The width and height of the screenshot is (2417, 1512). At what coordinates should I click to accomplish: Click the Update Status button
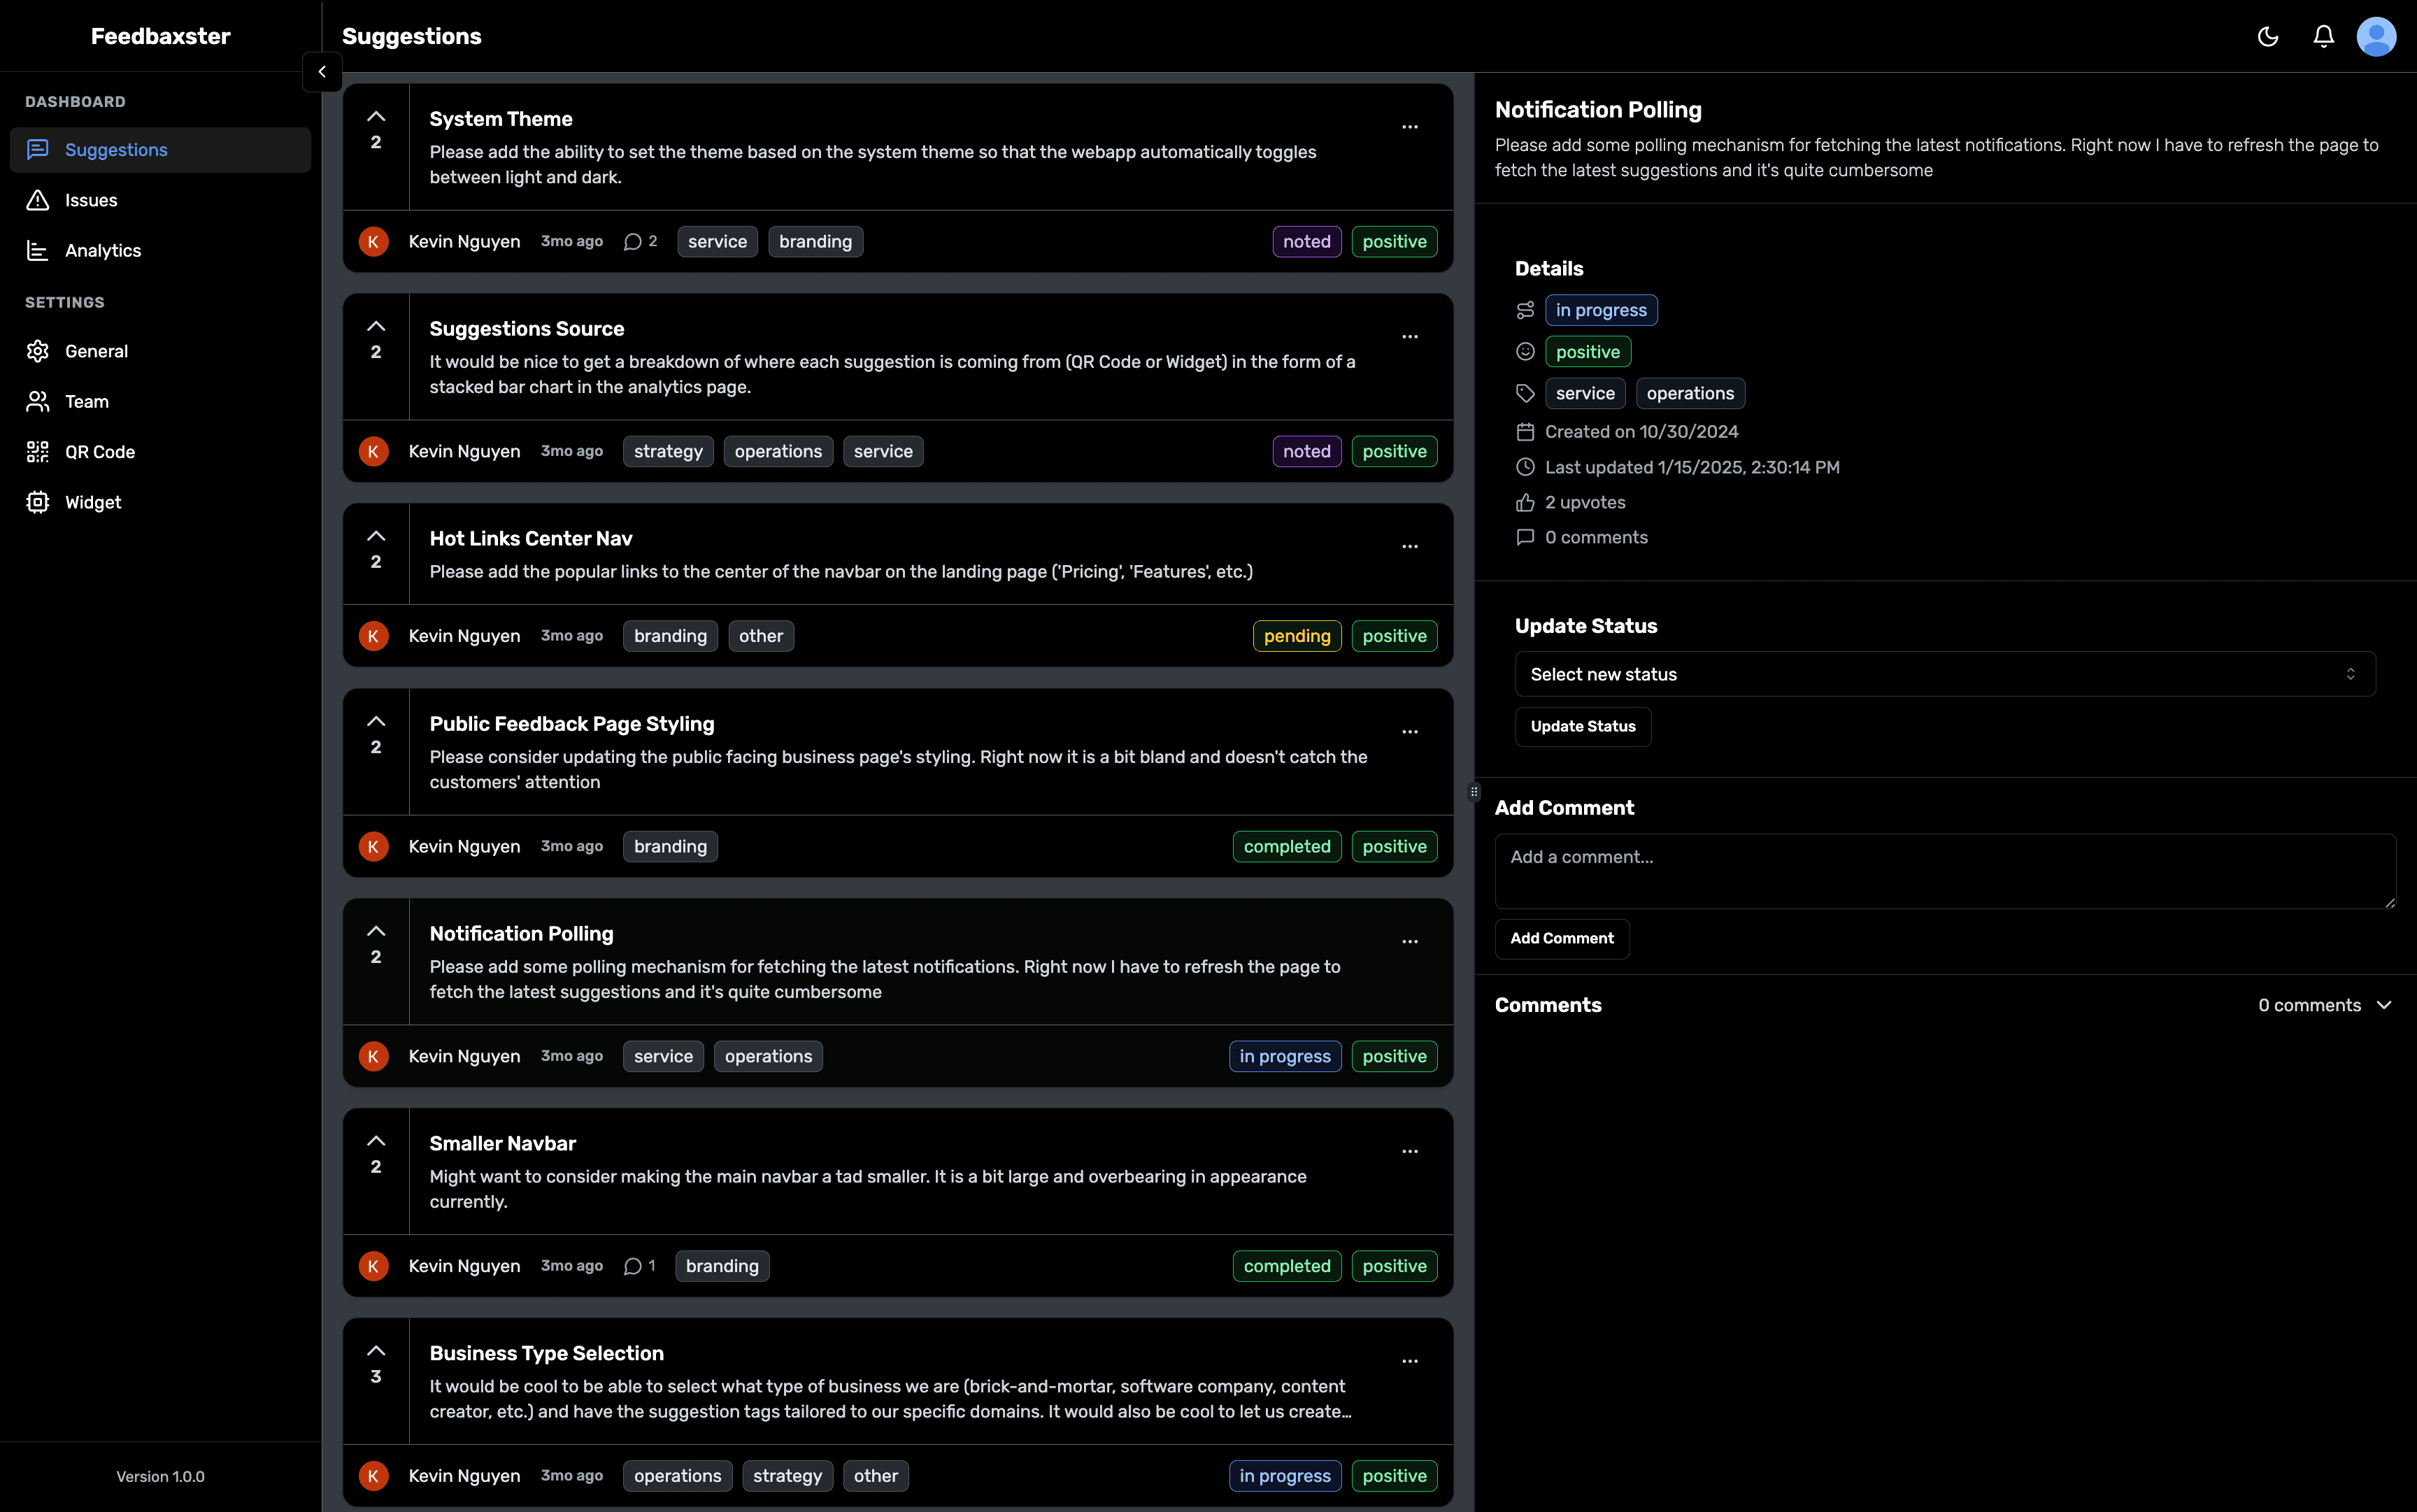tap(1583, 726)
